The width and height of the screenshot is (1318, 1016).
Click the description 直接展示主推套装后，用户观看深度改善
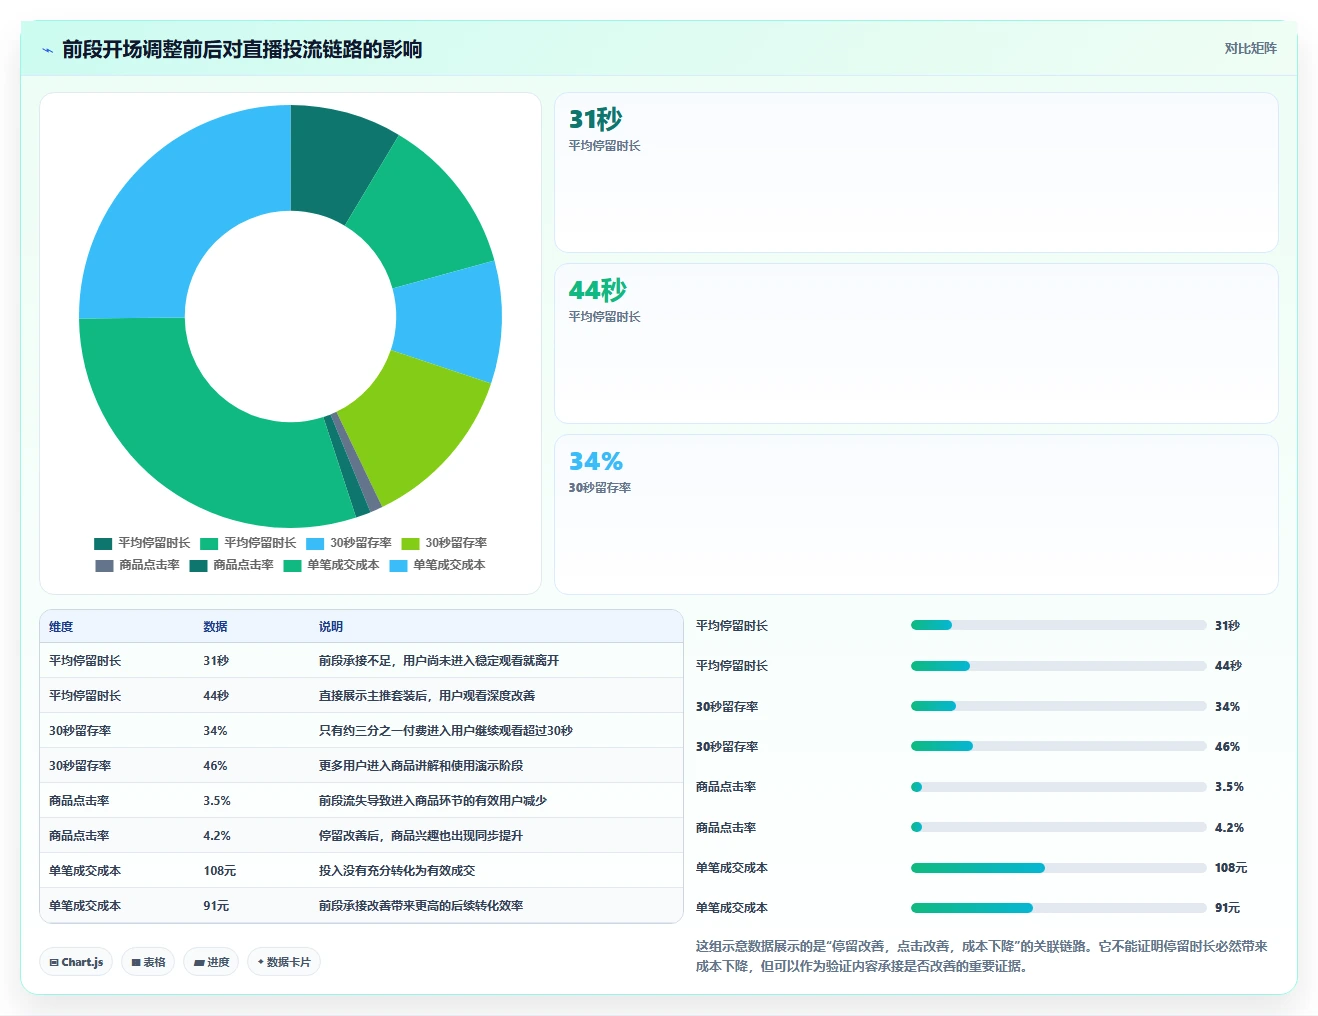pyautogui.click(x=427, y=696)
